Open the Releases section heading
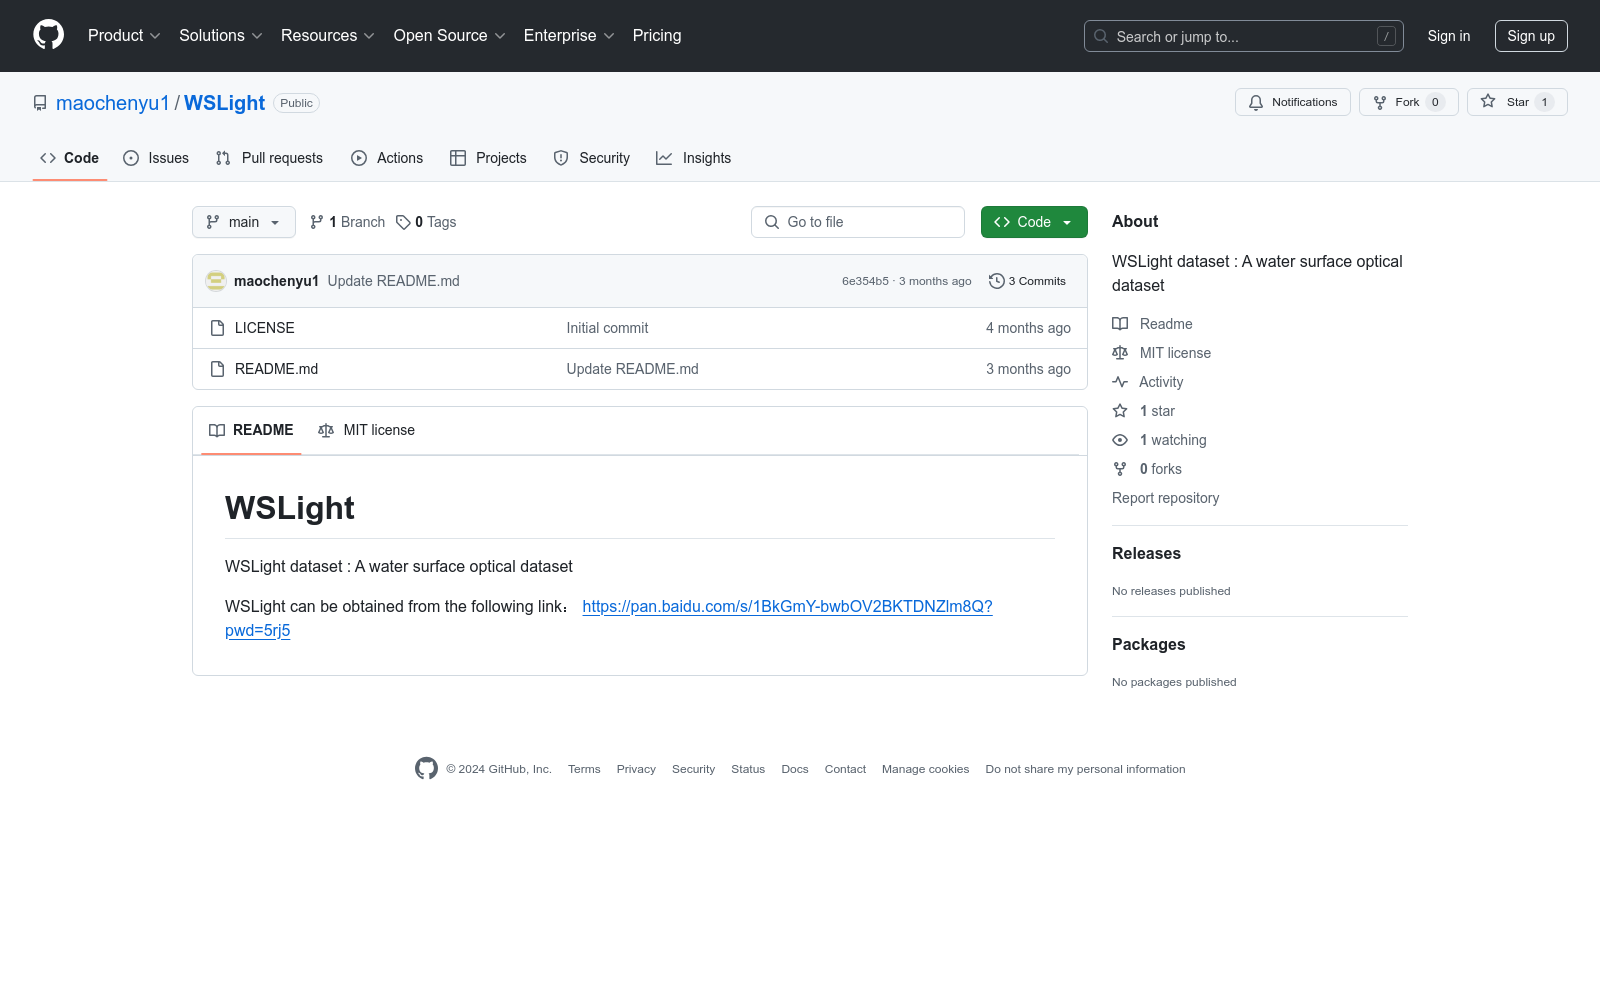Viewport: 1600px width, 1000px height. (1146, 553)
